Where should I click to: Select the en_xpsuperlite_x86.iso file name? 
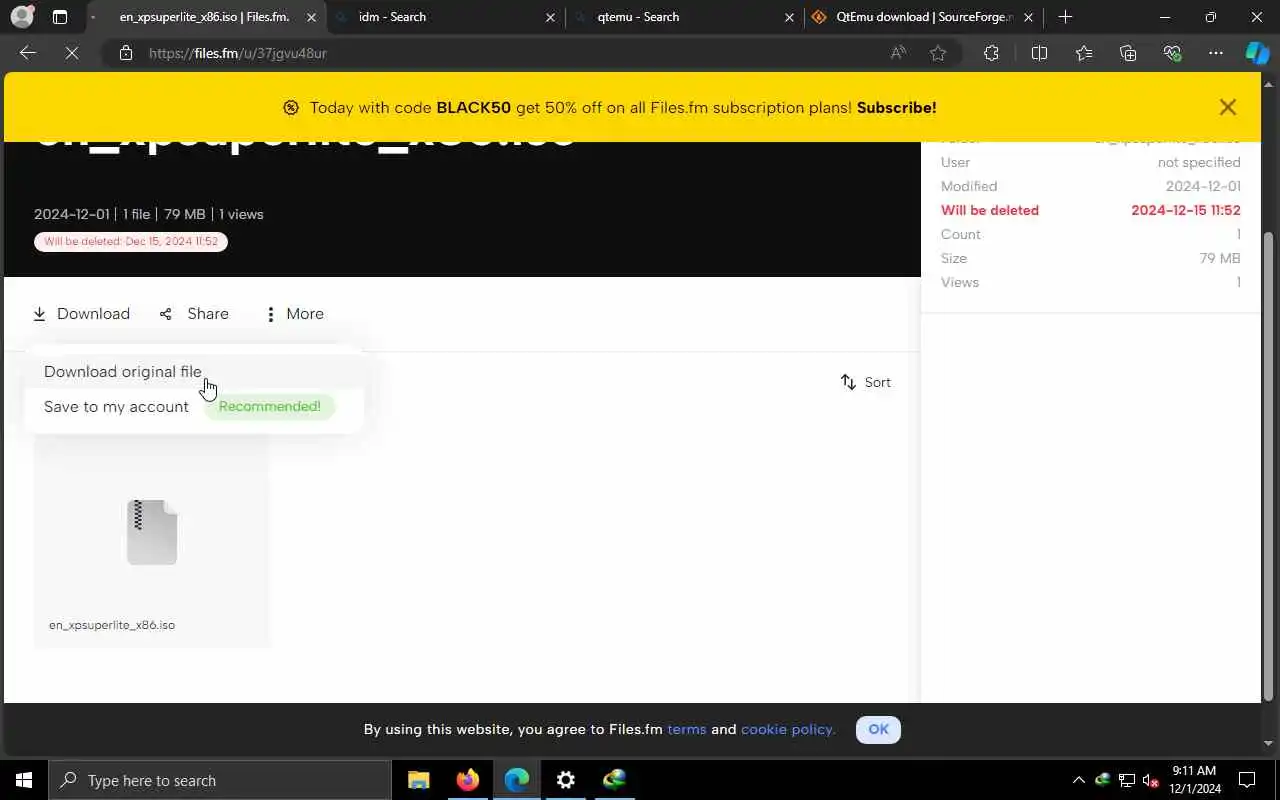(112, 625)
